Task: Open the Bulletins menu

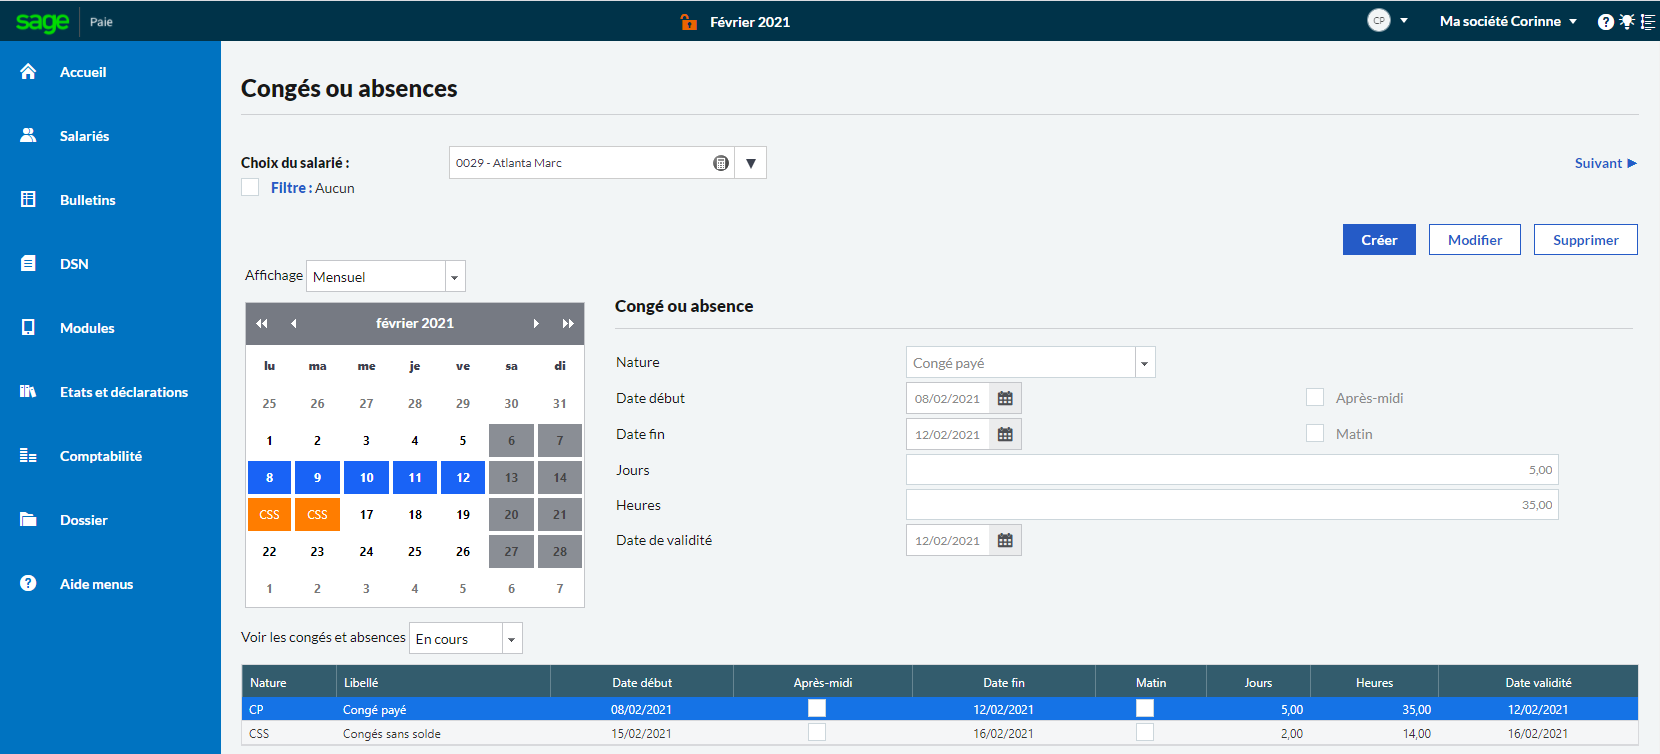Action: [88, 200]
